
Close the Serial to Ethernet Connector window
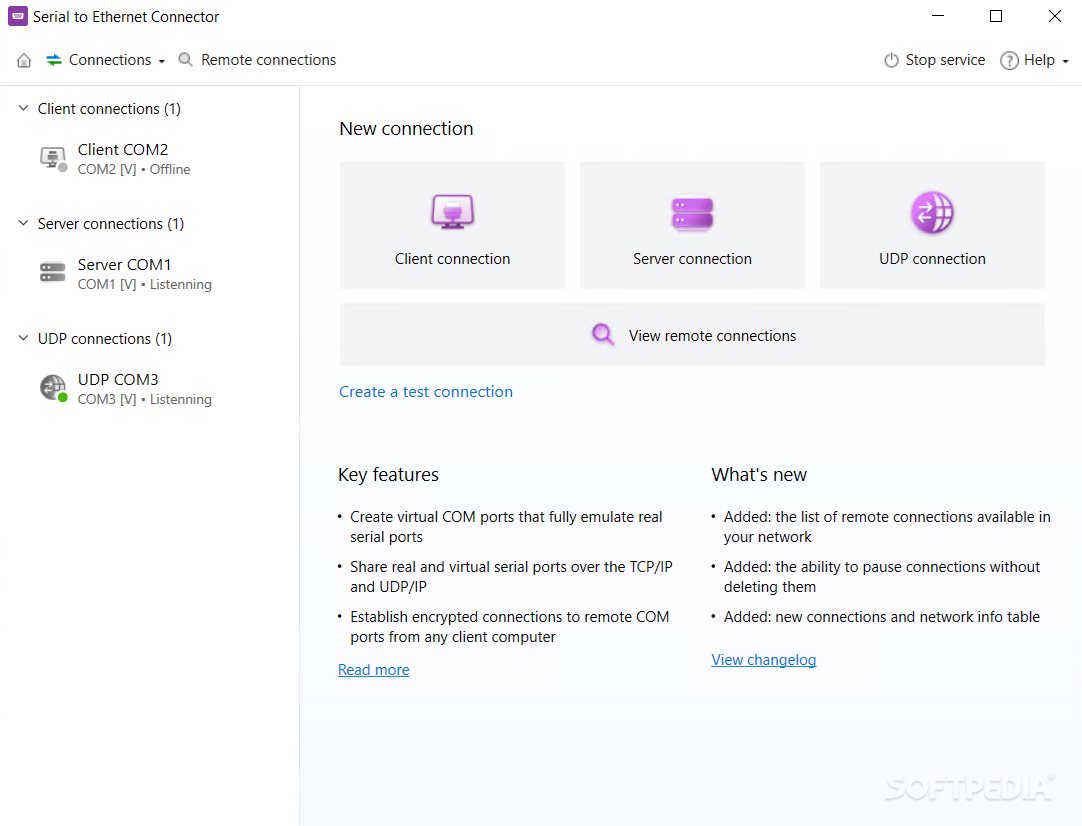1054,16
